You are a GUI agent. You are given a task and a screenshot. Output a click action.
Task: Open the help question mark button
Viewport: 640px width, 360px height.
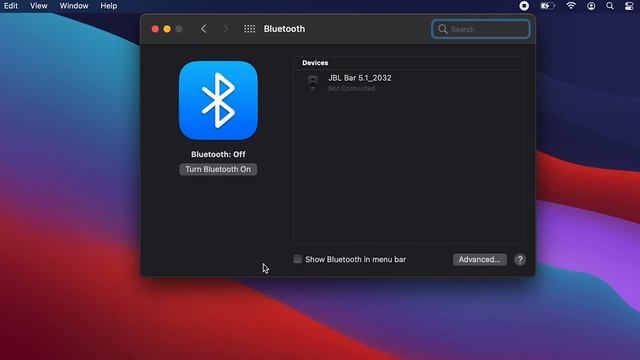tap(520, 260)
